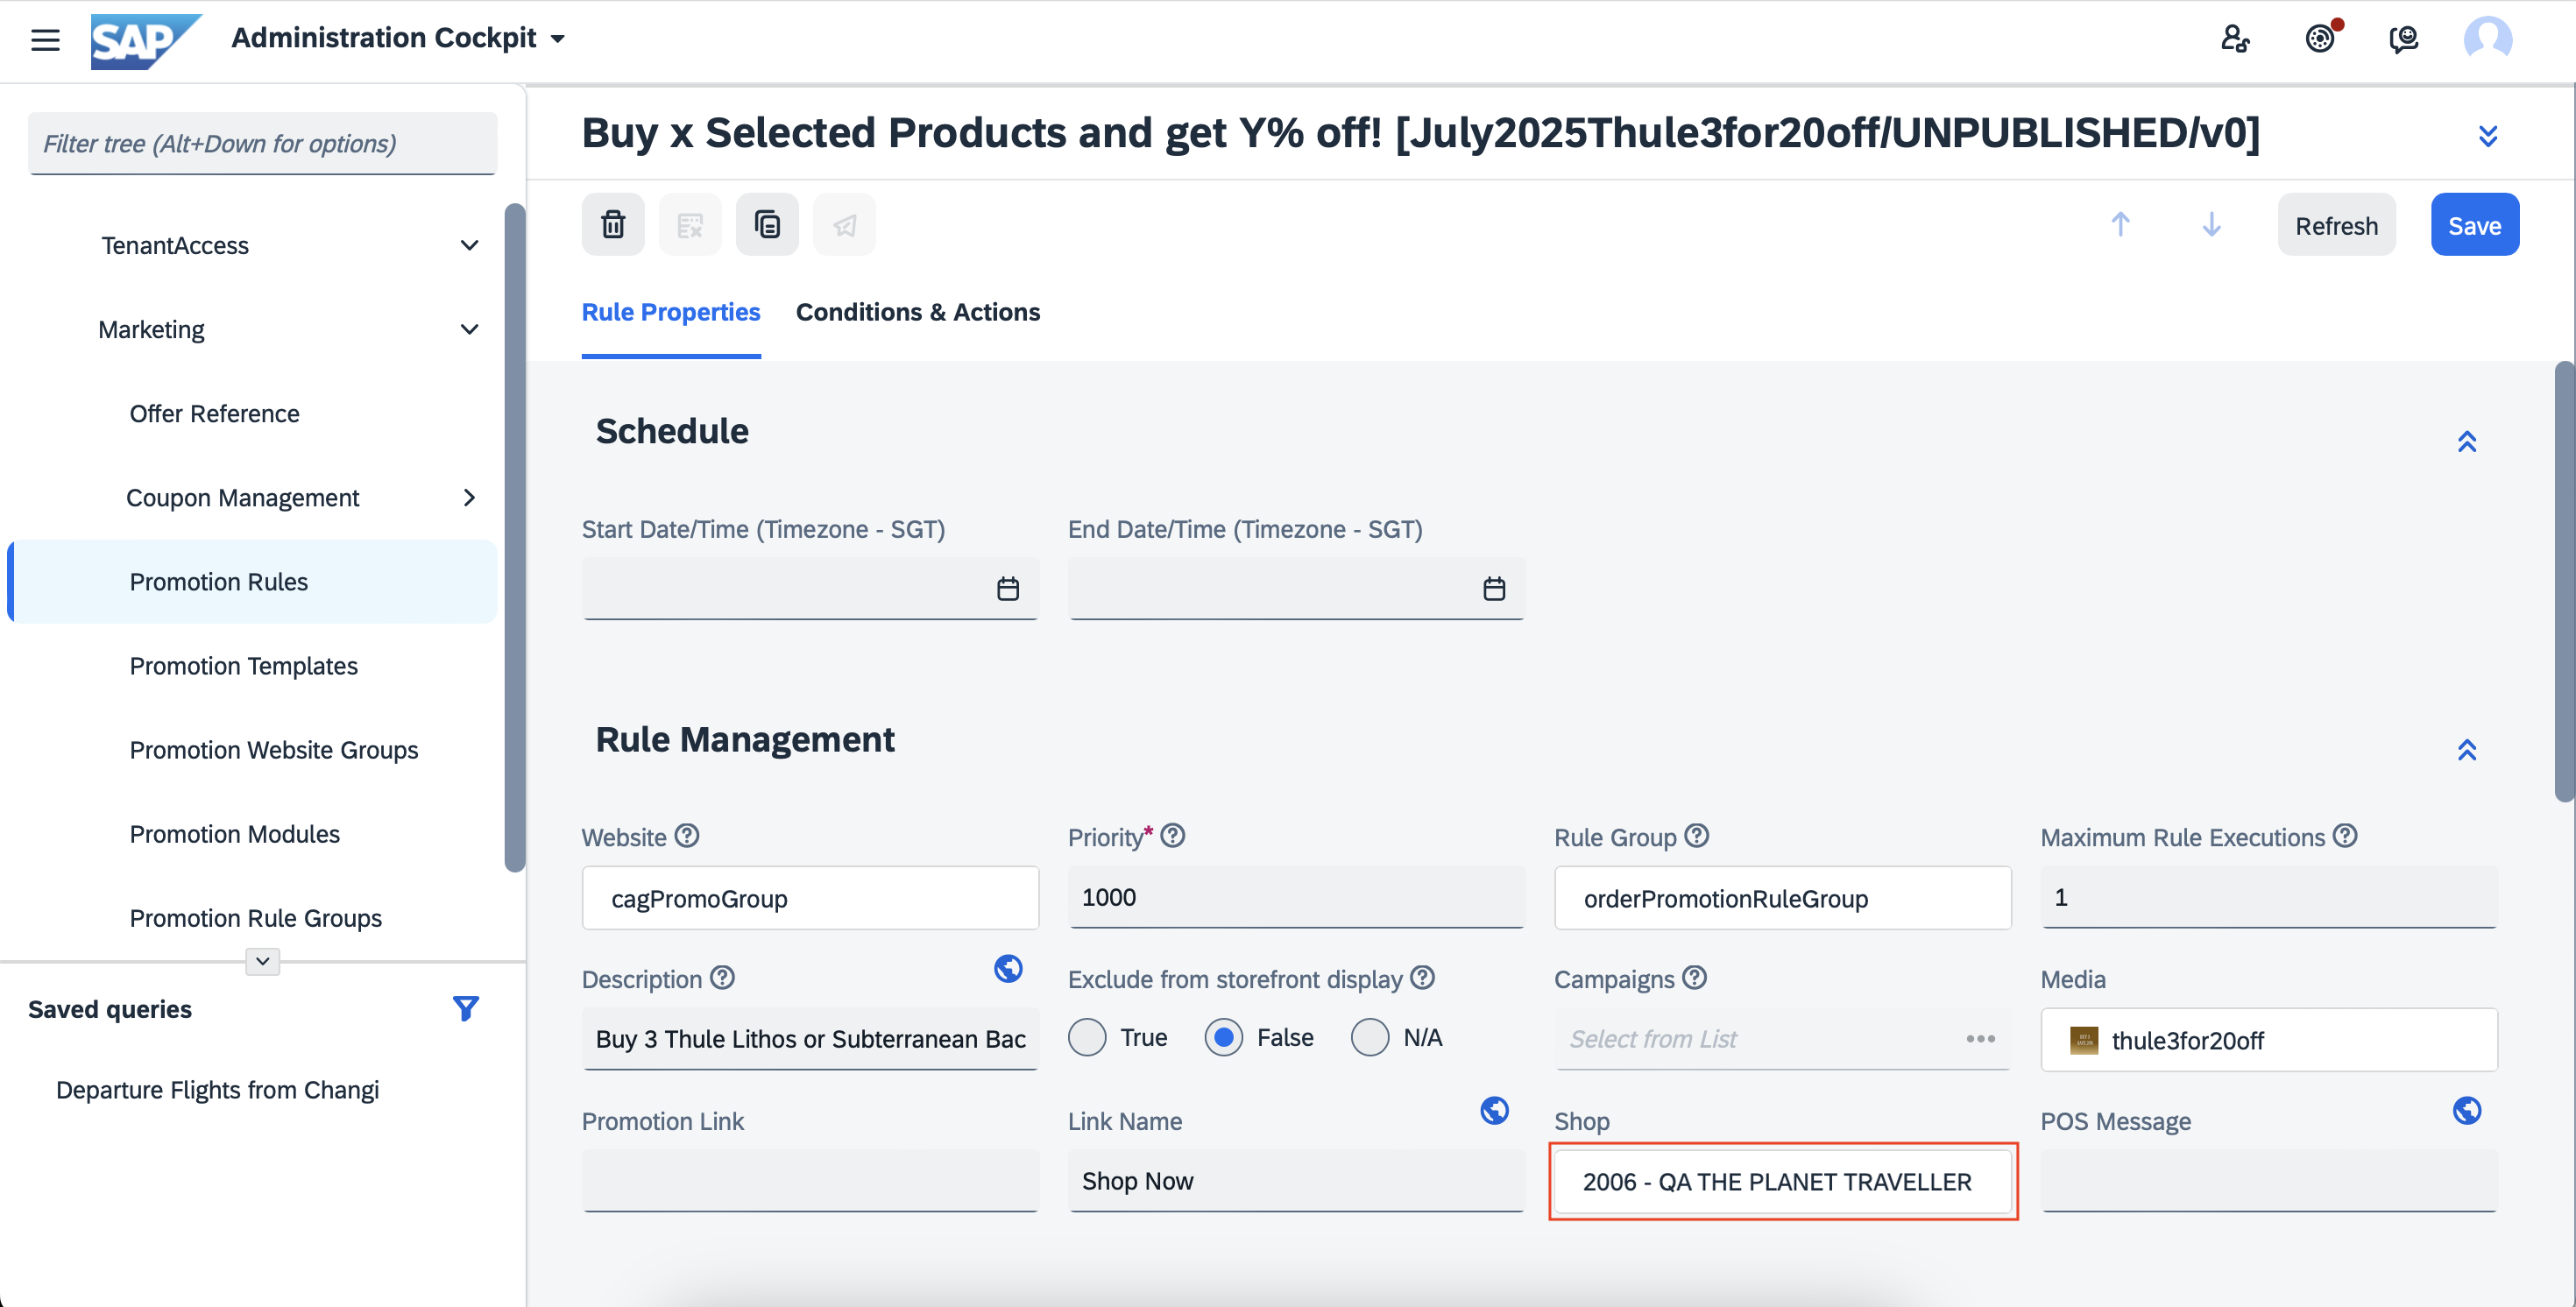Click the Description text field
This screenshot has width=2576, height=1307.
coord(810,1039)
